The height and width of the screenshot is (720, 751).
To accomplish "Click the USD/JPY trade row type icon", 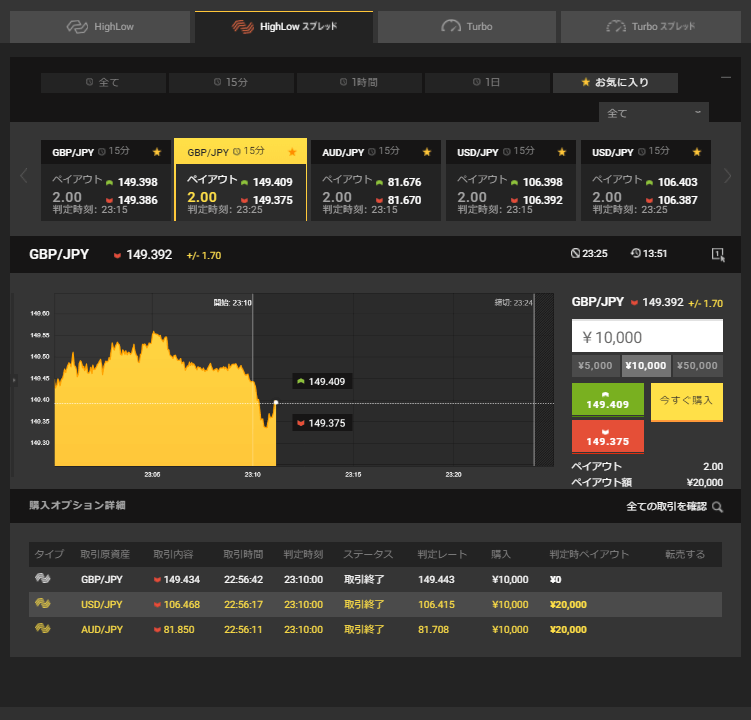I will 43,603.
